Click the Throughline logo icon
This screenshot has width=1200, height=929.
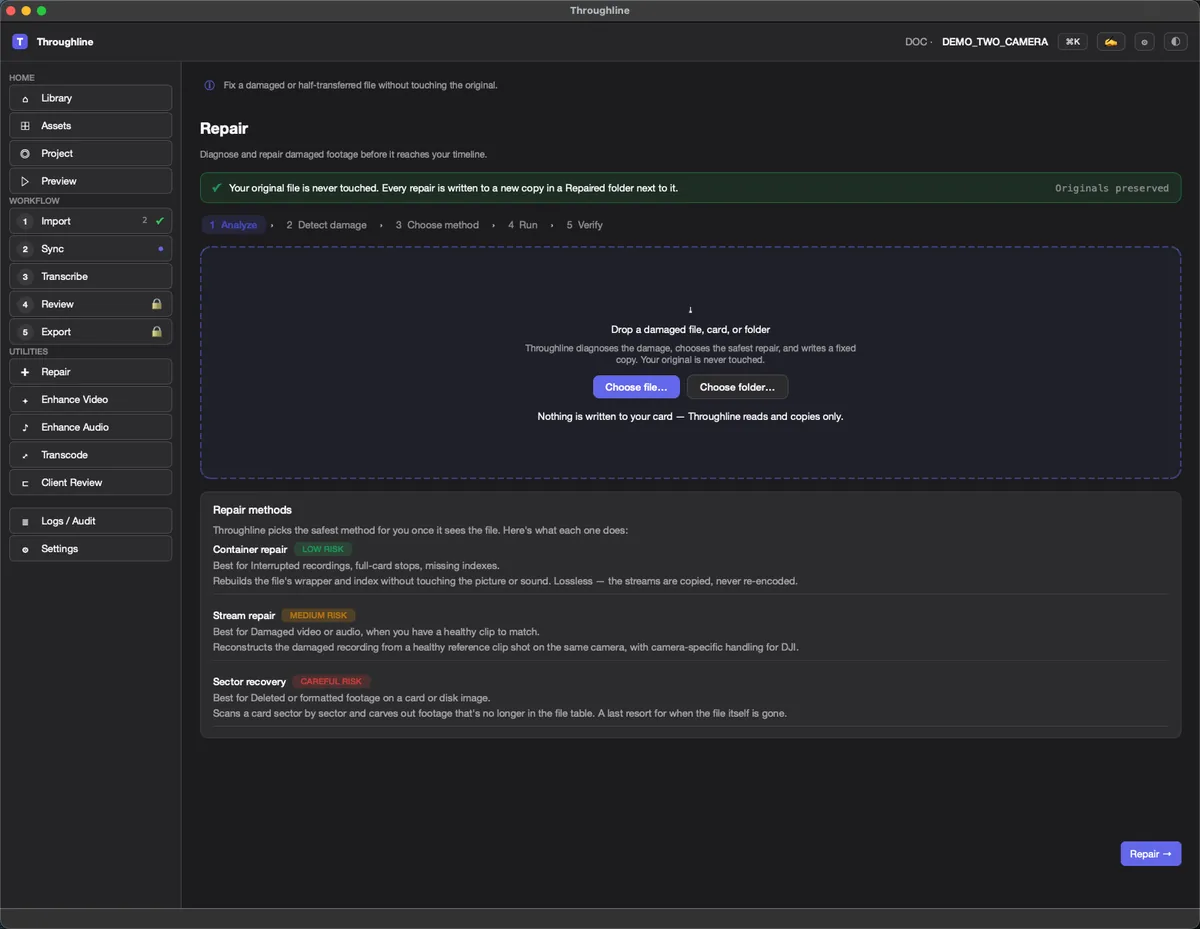coord(20,42)
